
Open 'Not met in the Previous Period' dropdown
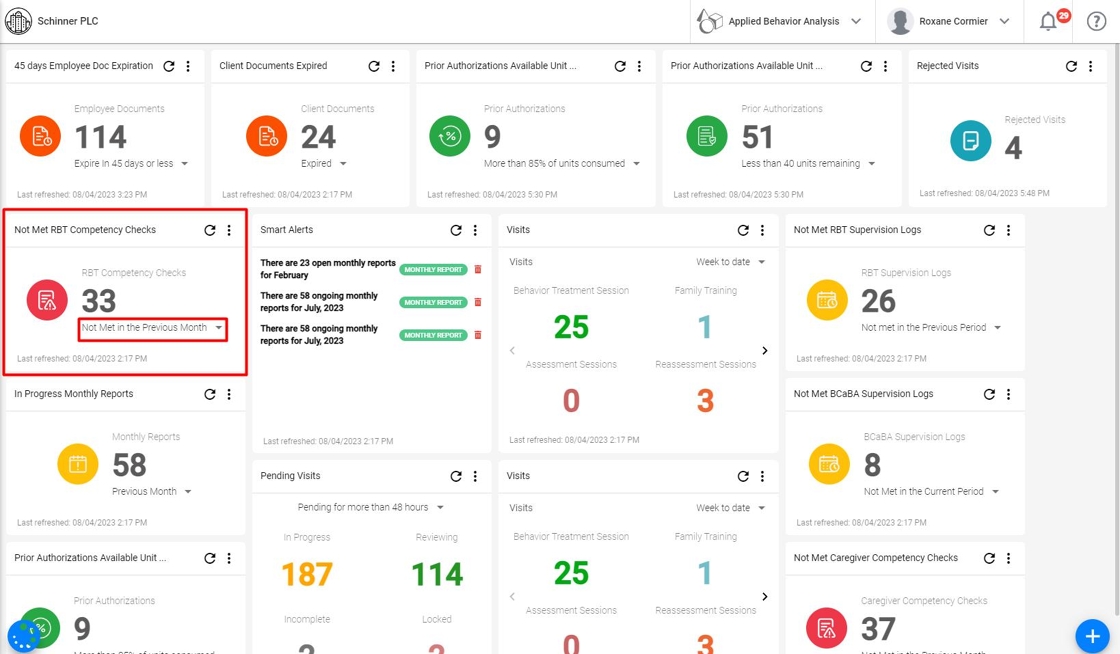pyautogui.click(x=931, y=328)
